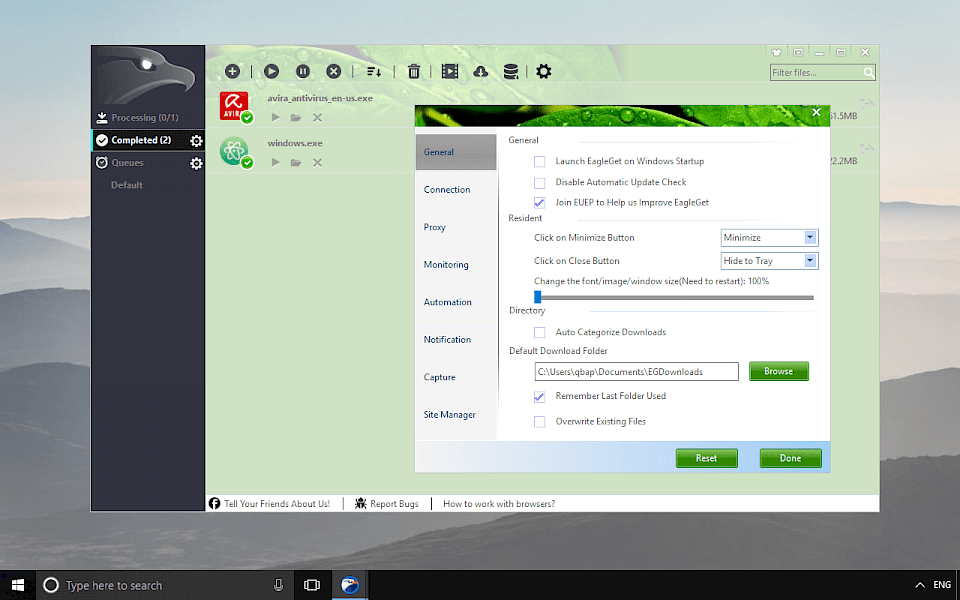Viewport: 960px width, 600px height.
Task: Select Completed (2) in the sidebar
Action: 141,140
